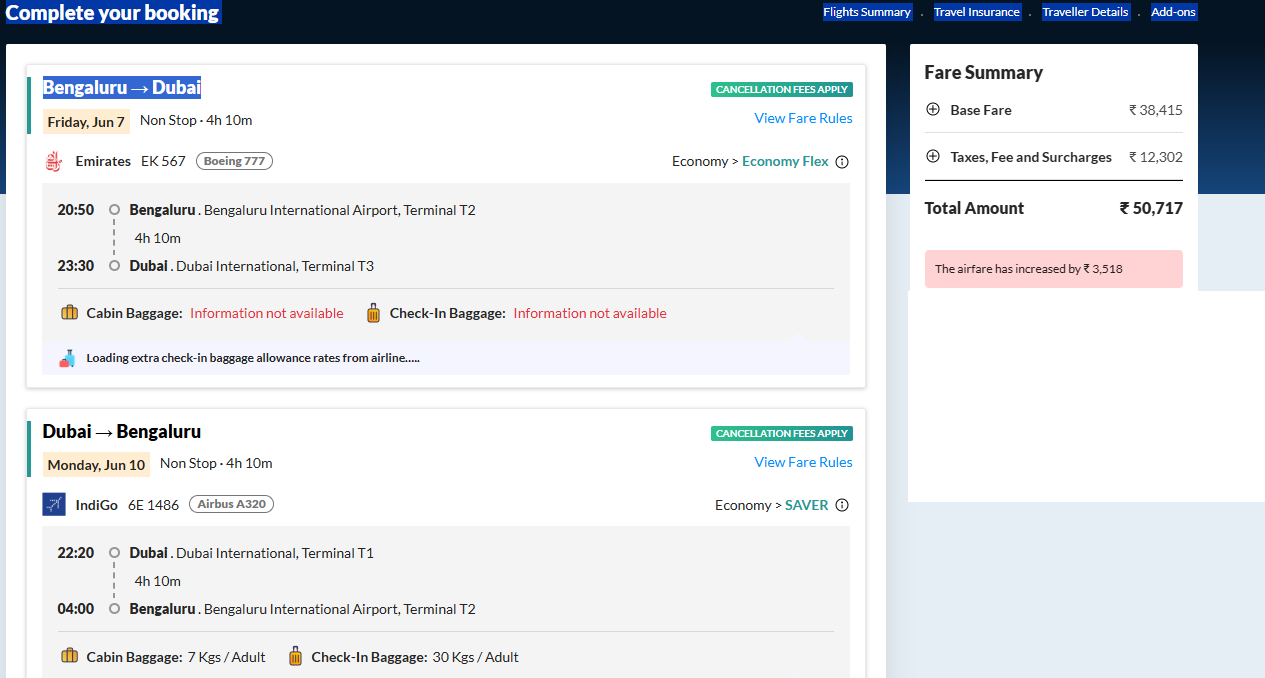Click Cabin Baggage icon for IndiGo flight
This screenshot has width=1265, height=678.
69,657
